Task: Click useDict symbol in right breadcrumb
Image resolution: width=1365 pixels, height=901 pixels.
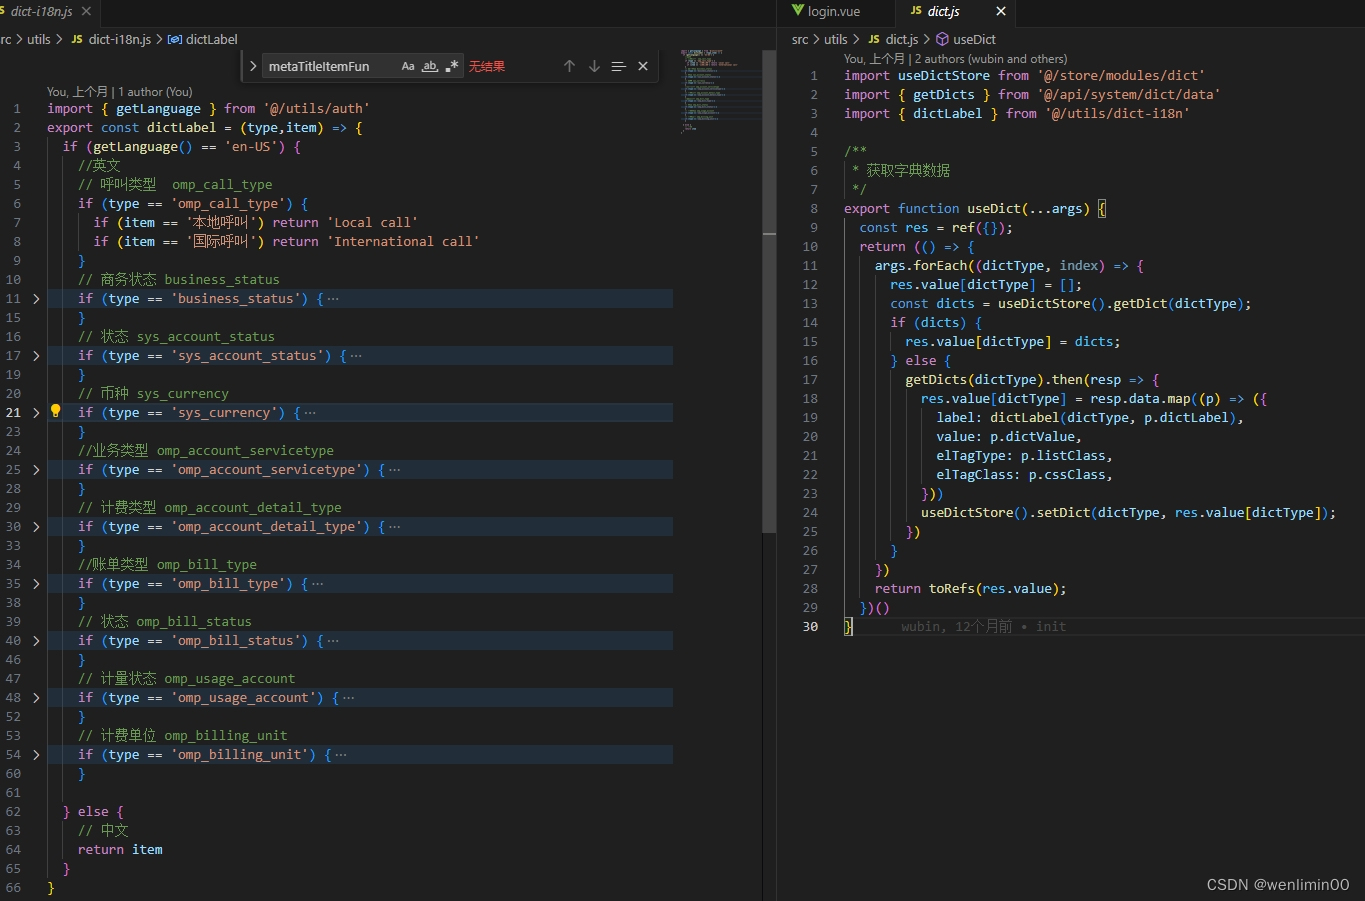Action: 973,39
